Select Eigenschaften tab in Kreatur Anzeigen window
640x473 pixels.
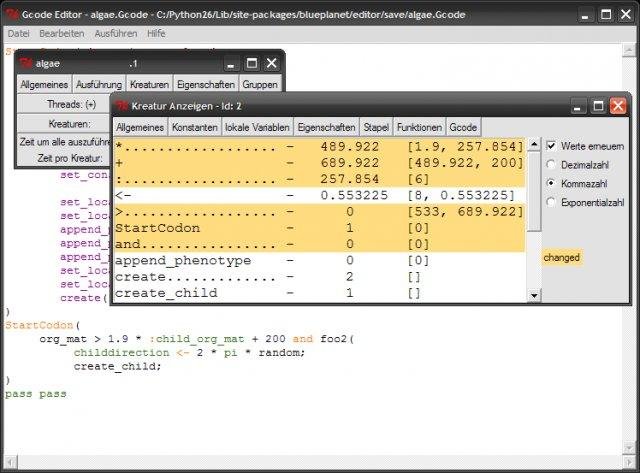327,127
